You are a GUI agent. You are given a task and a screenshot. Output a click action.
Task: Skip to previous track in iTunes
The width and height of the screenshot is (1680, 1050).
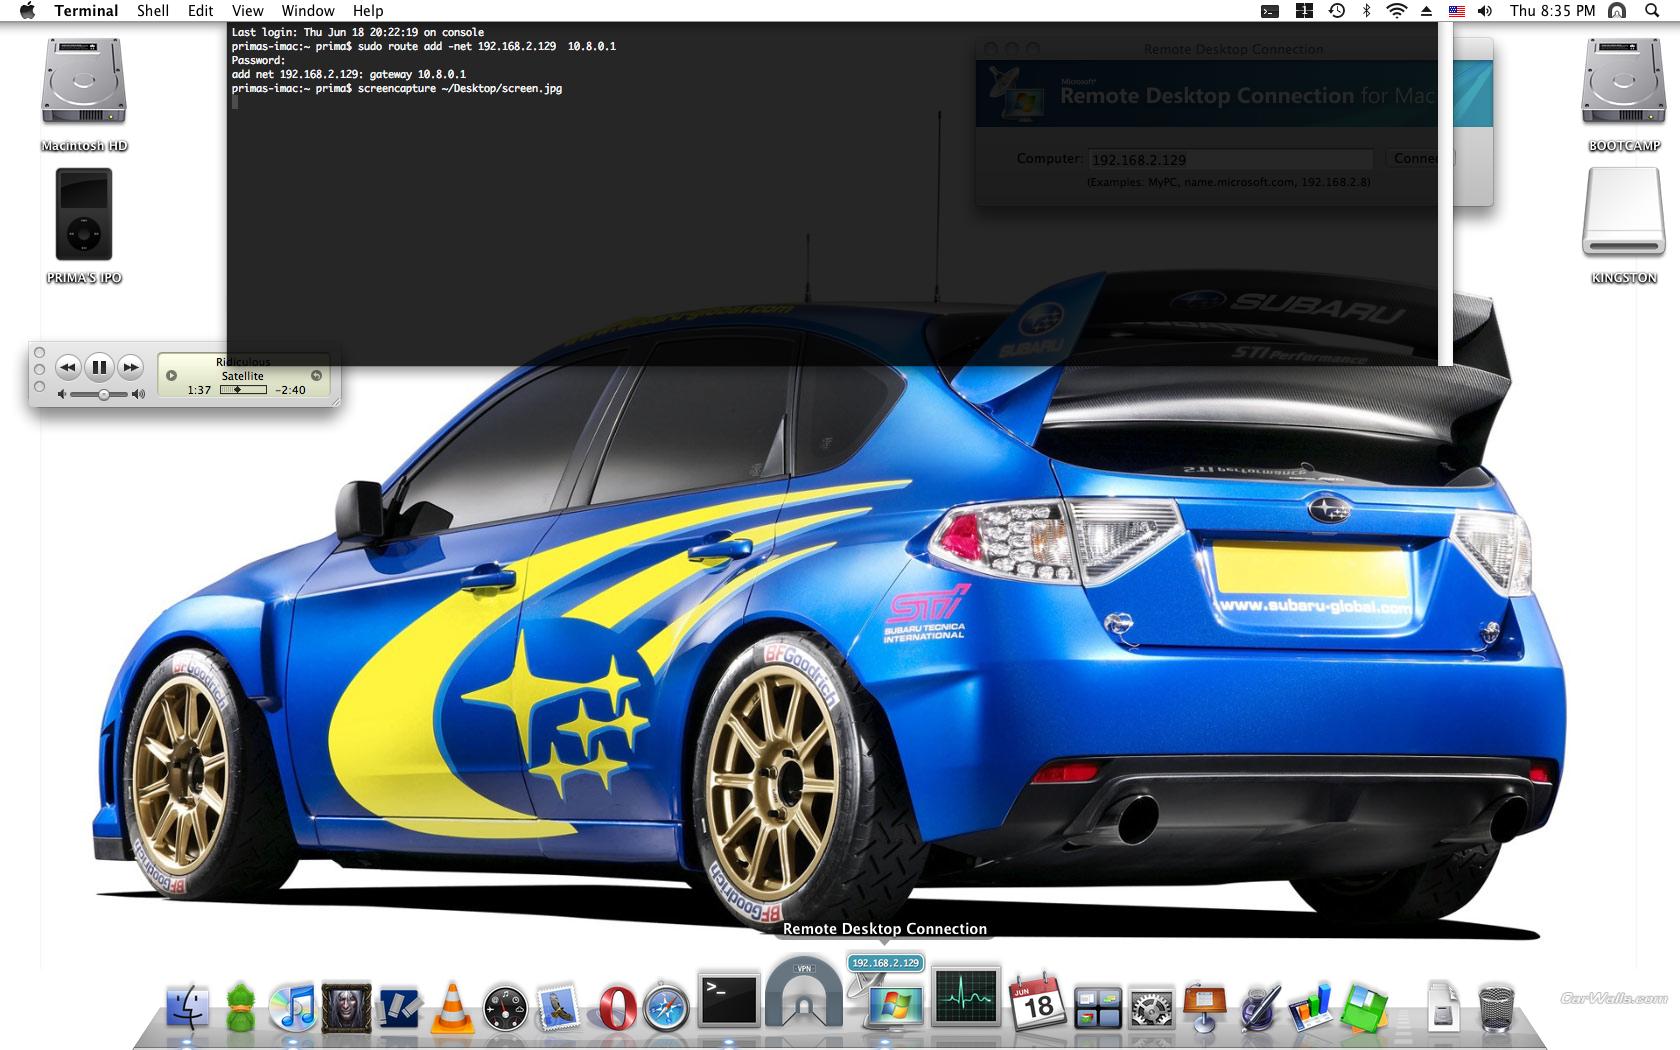coord(67,367)
